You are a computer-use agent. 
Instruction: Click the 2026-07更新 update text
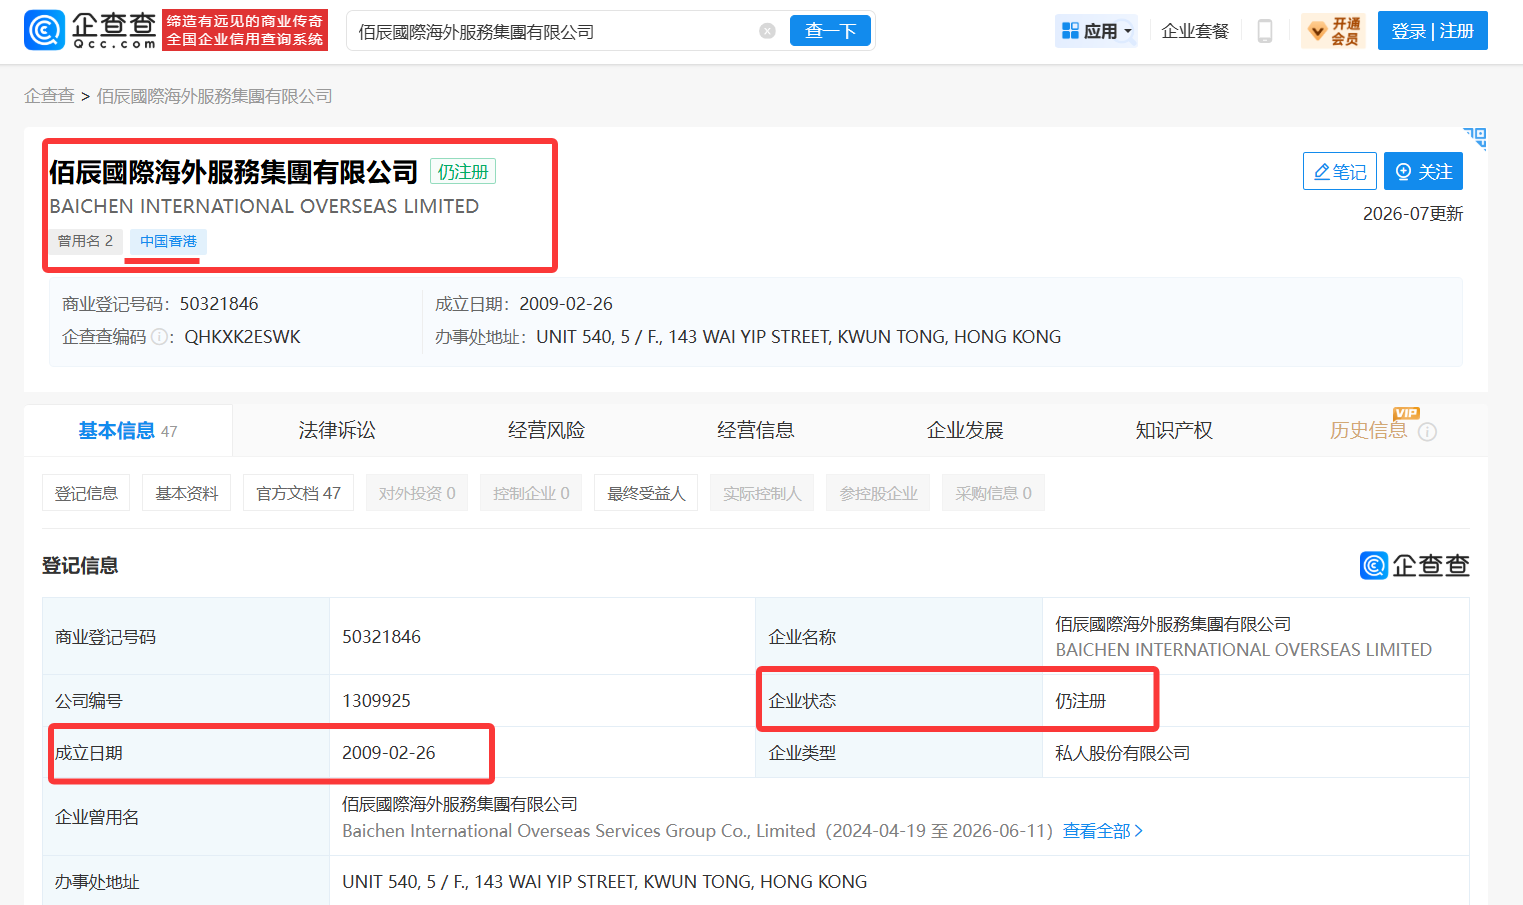1412,214
